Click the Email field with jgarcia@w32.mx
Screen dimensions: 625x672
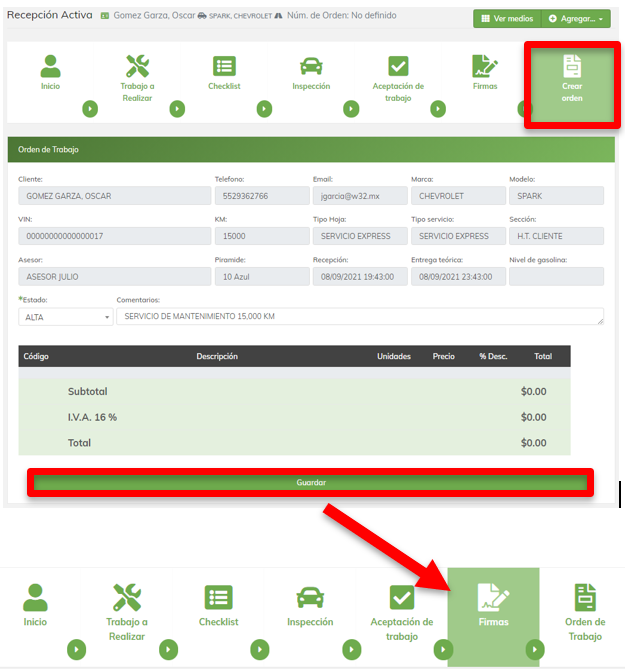tap(357, 196)
